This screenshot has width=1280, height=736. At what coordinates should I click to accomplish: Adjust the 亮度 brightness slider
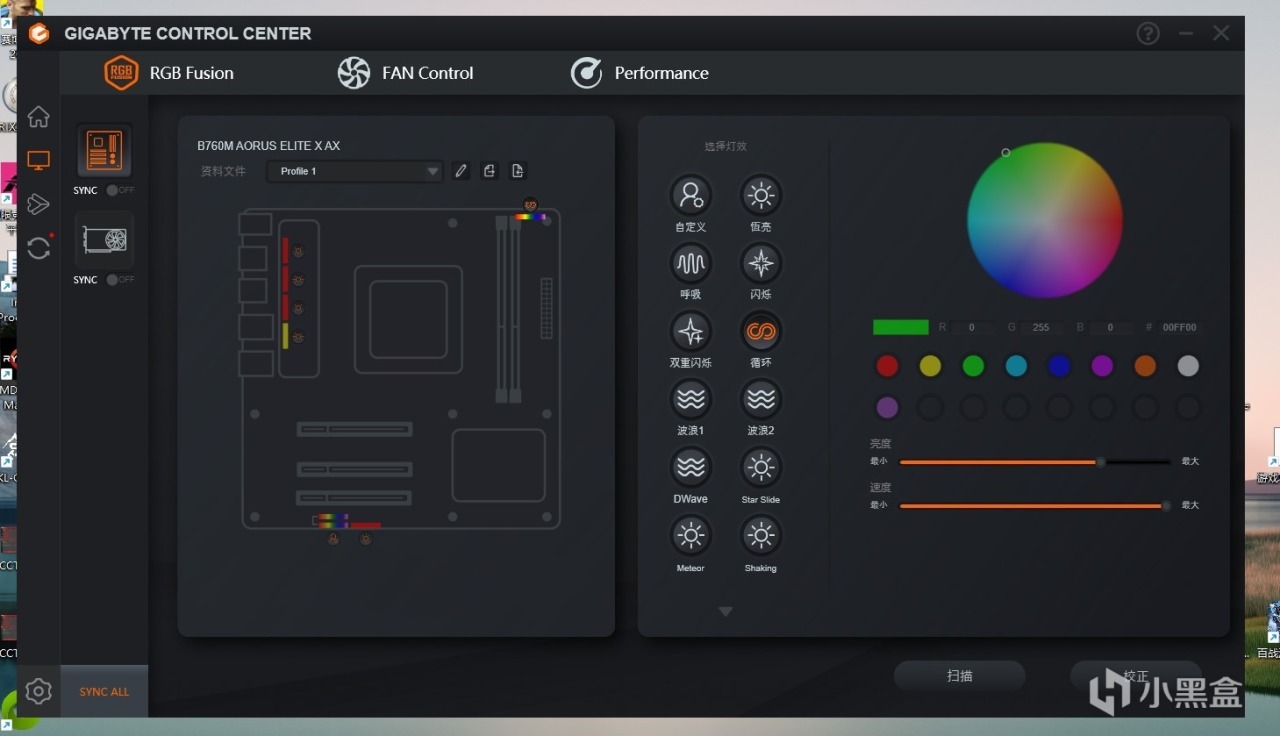pos(1035,462)
